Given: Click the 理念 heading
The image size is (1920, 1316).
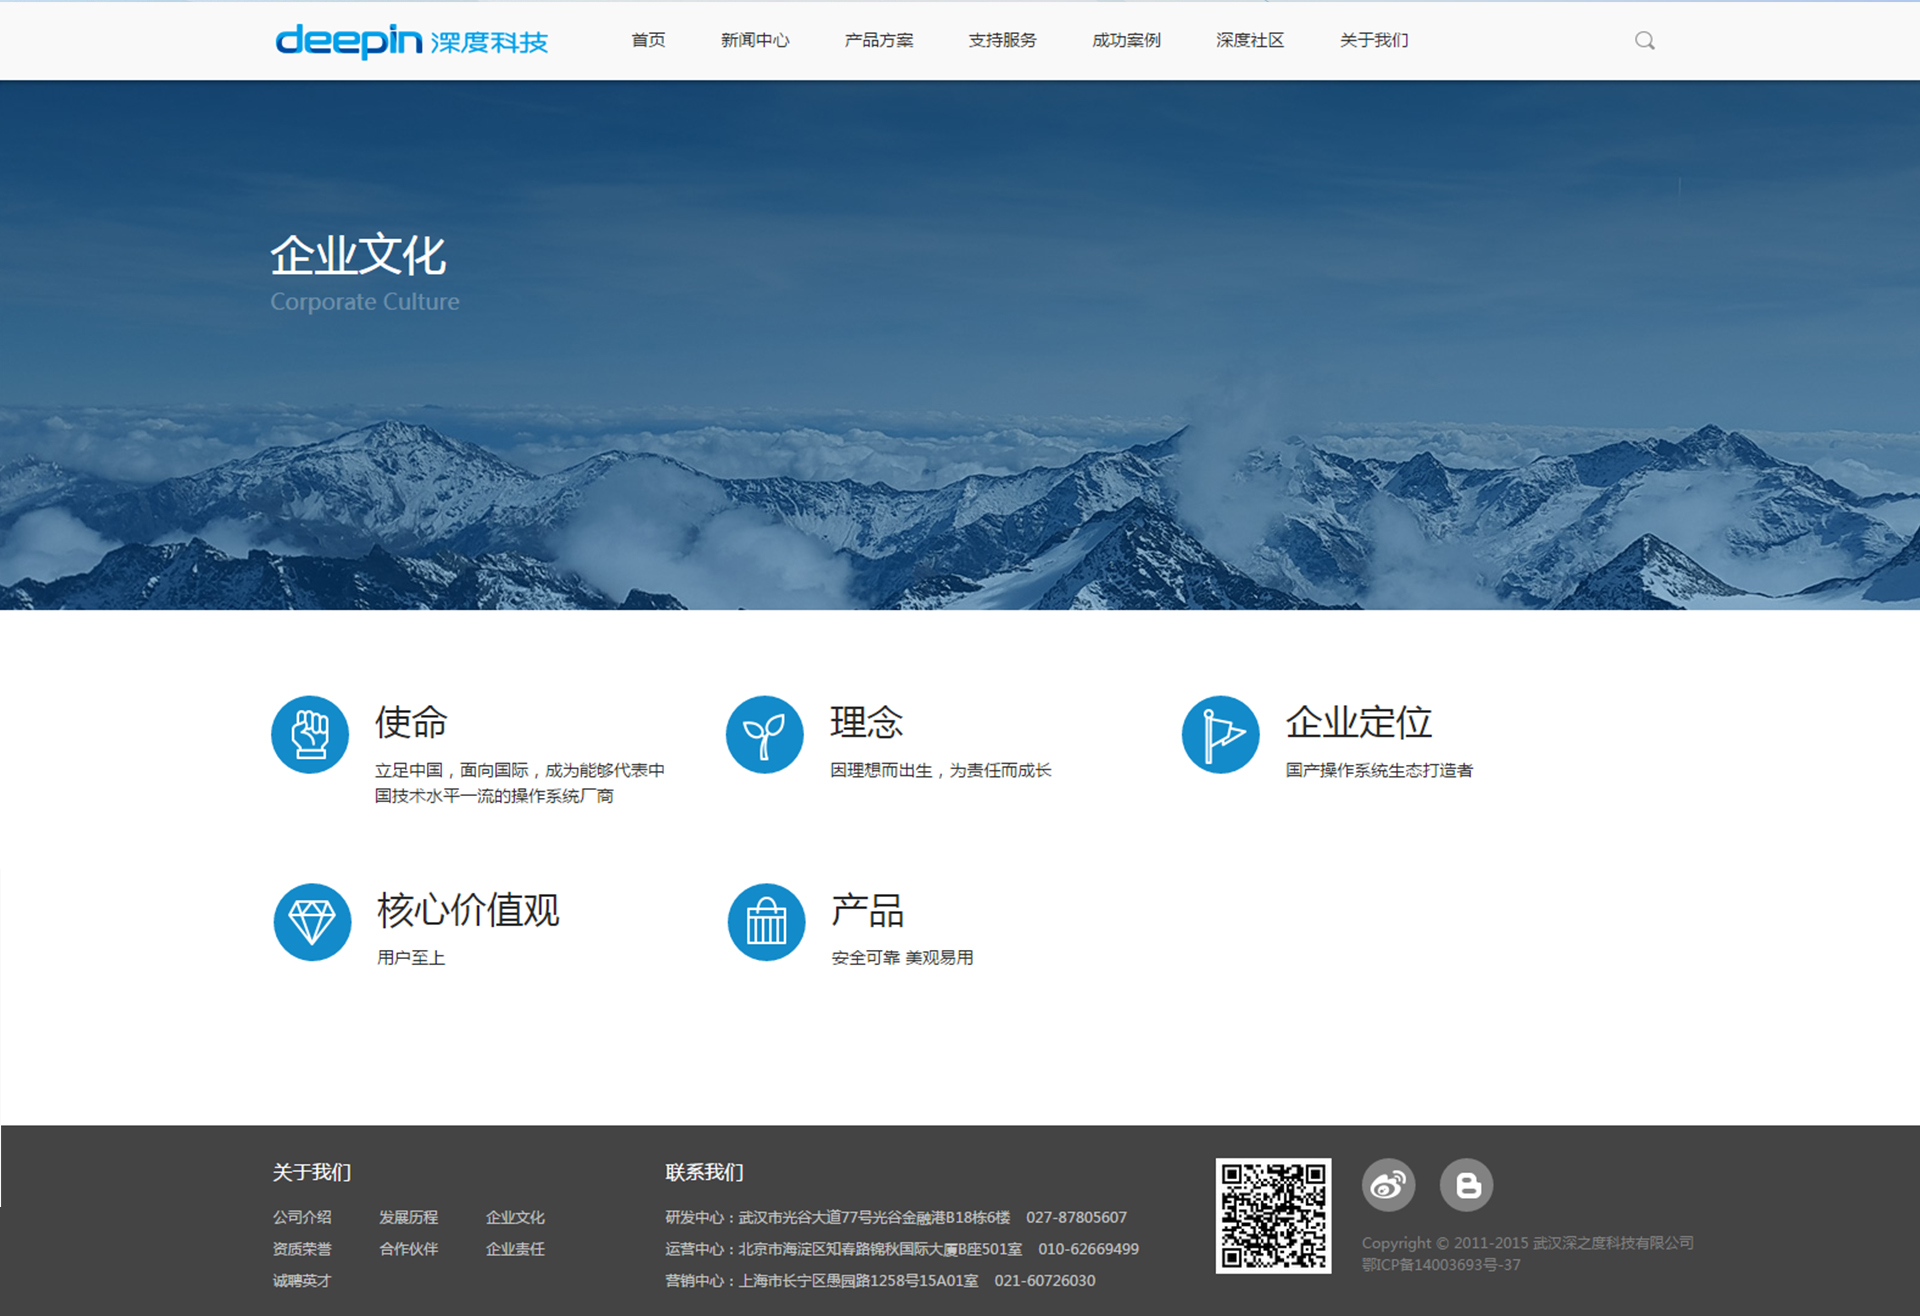Looking at the screenshot, I should [866, 722].
